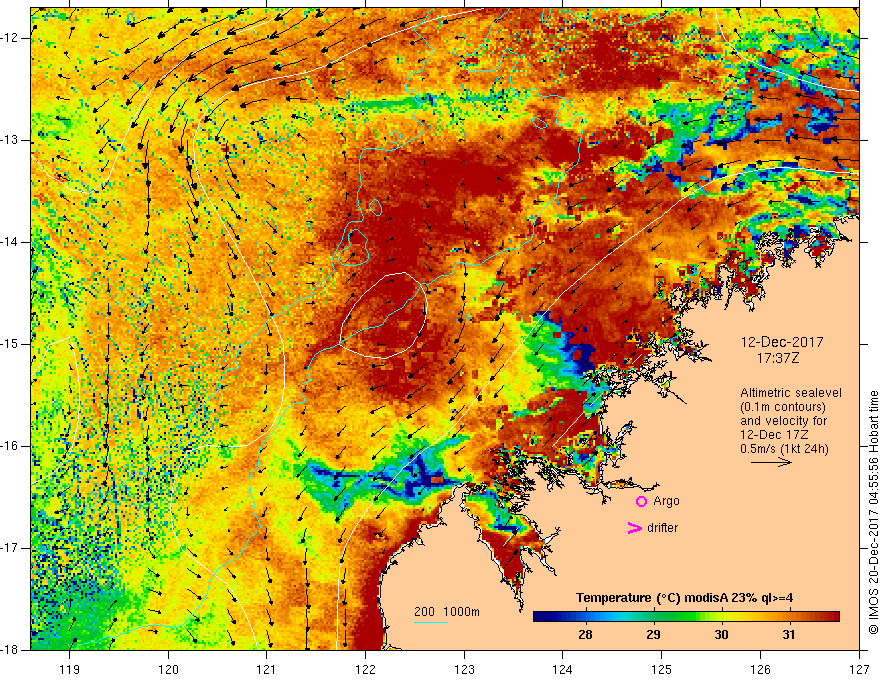Click longitude axis label 122
The width and height of the screenshot is (880, 680).
click(x=365, y=669)
